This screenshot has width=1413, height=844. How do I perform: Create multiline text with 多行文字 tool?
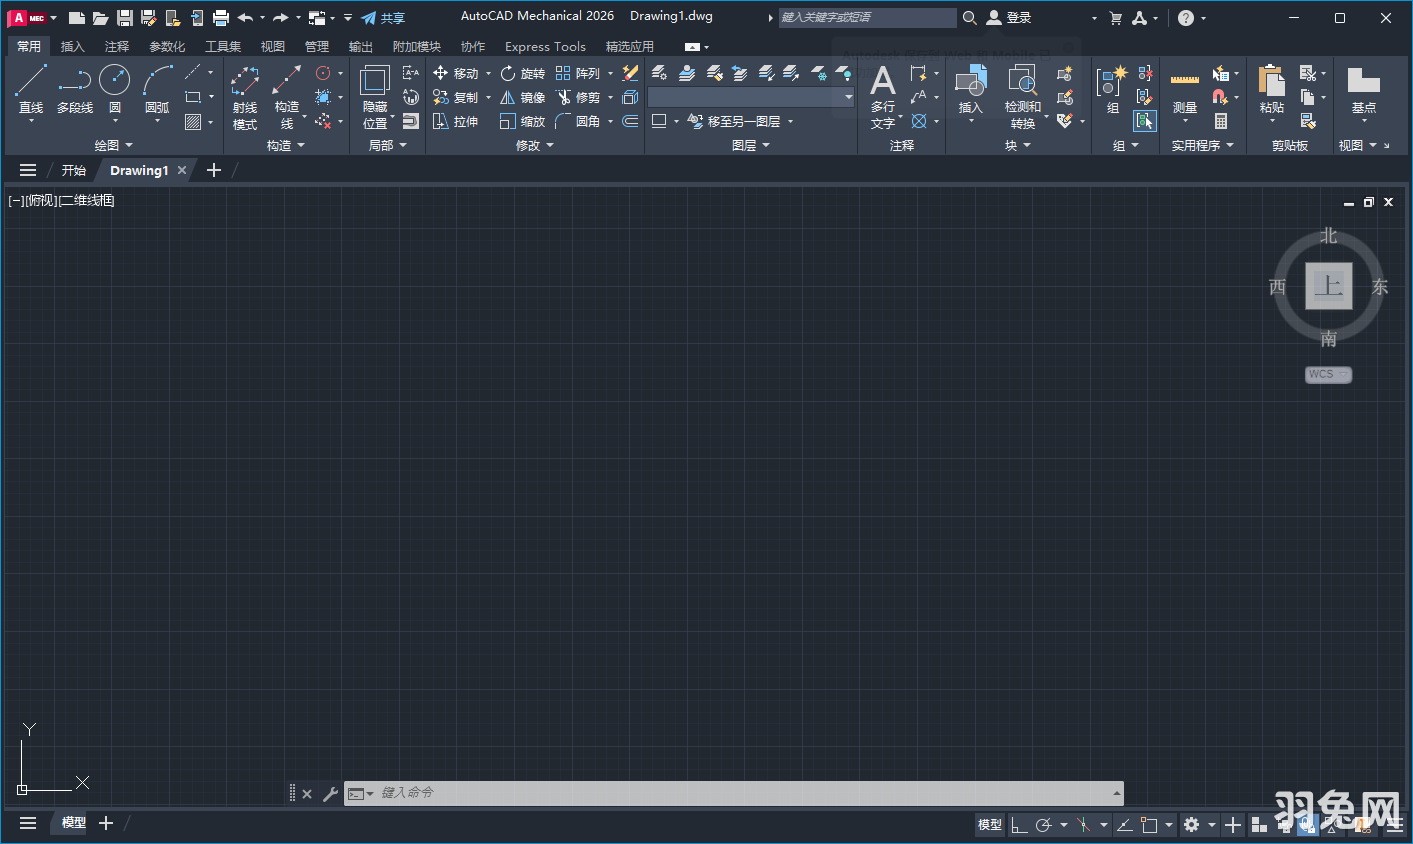pyautogui.click(x=884, y=97)
